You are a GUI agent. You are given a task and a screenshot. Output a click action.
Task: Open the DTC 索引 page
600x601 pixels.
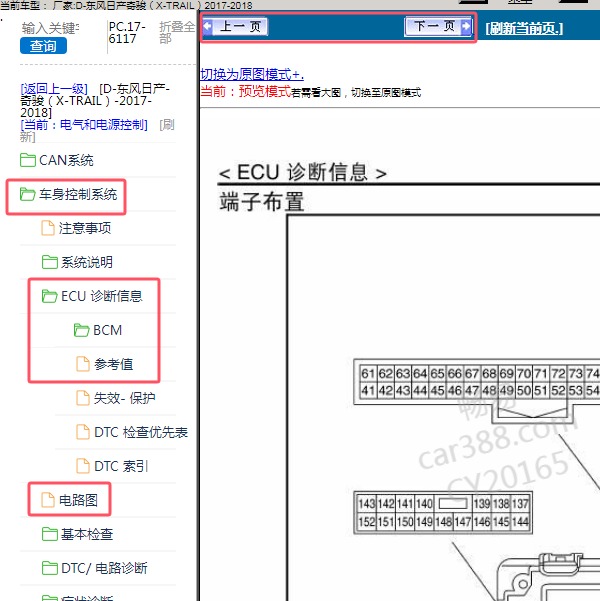(x=121, y=466)
